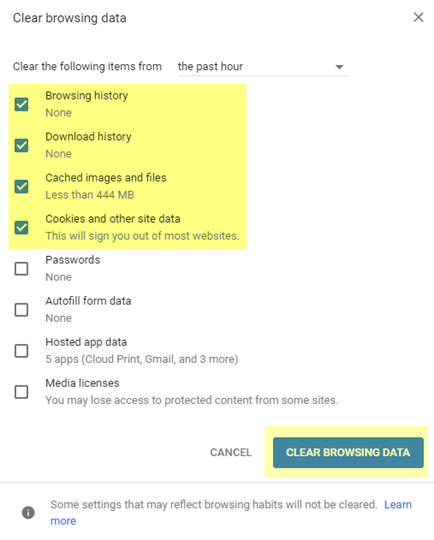Uncheck Cookies and other site data

21,228
